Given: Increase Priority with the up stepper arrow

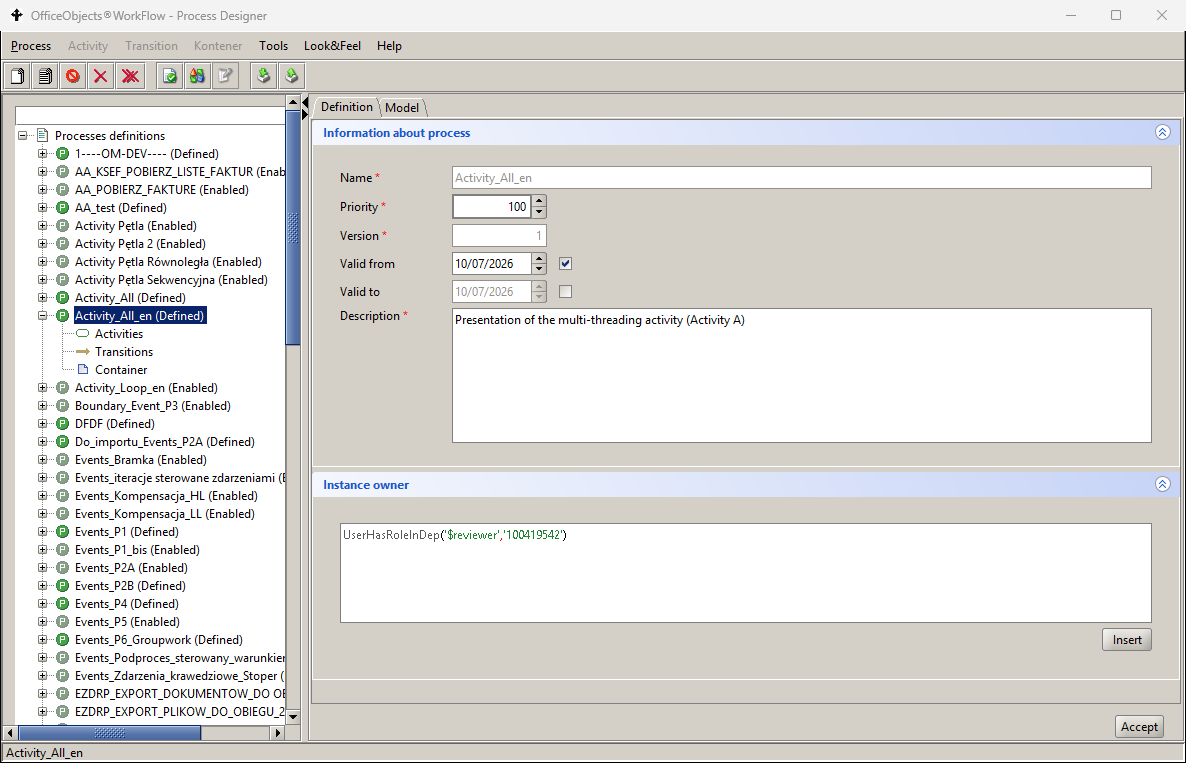Looking at the screenshot, I should (x=539, y=201).
